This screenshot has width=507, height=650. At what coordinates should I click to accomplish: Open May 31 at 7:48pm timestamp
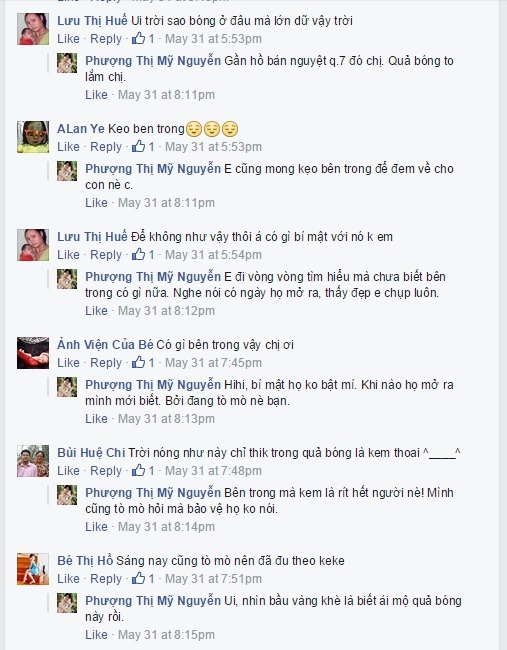pos(213,471)
